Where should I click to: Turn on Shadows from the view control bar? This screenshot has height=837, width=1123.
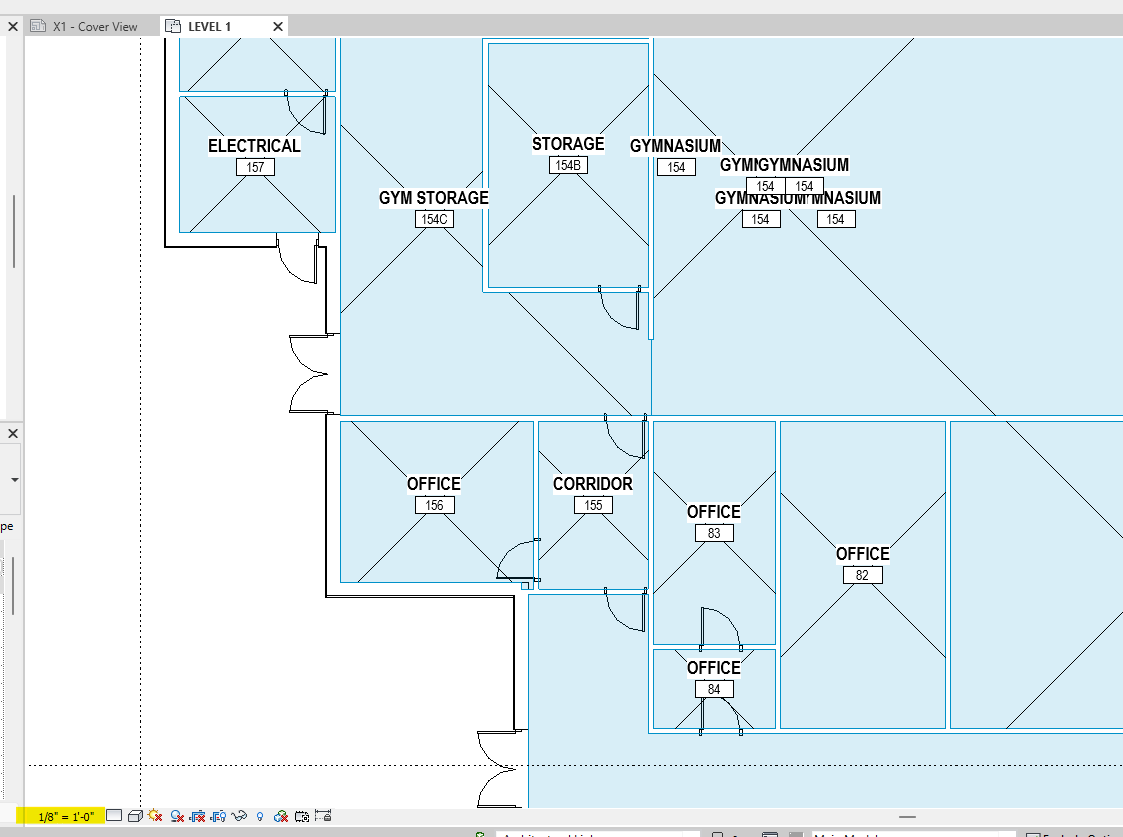177,816
